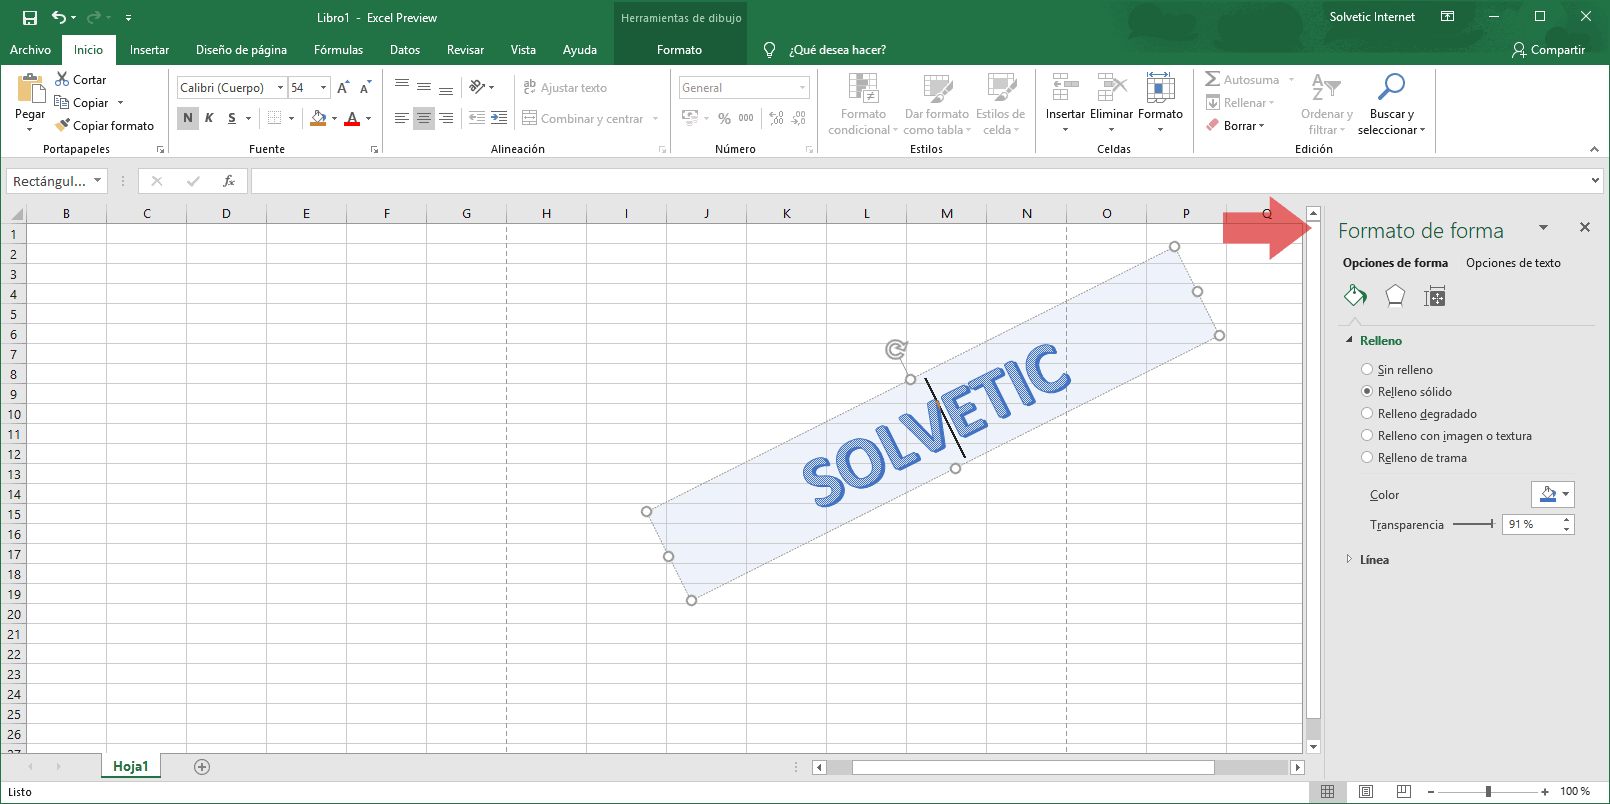Expand the Línea section
This screenshot has height=804, width=1610.
click(x=1349, y=559)
